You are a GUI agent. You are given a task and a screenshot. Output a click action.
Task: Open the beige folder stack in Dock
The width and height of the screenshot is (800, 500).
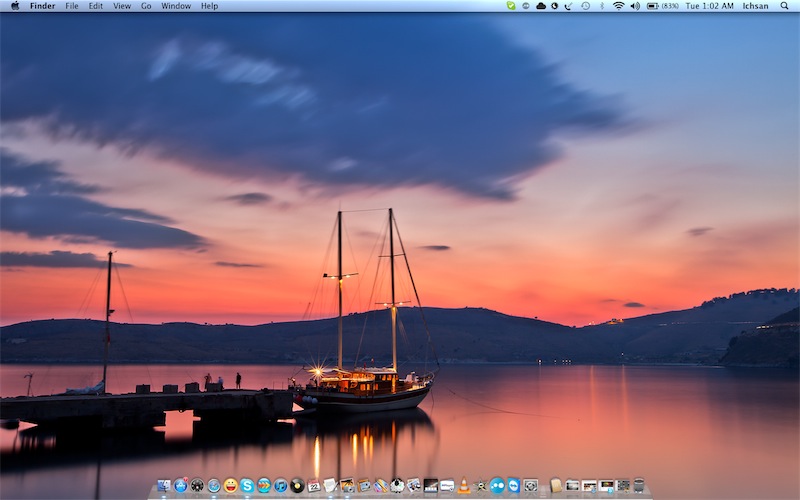pyautogui.click(x=556, y=485)
